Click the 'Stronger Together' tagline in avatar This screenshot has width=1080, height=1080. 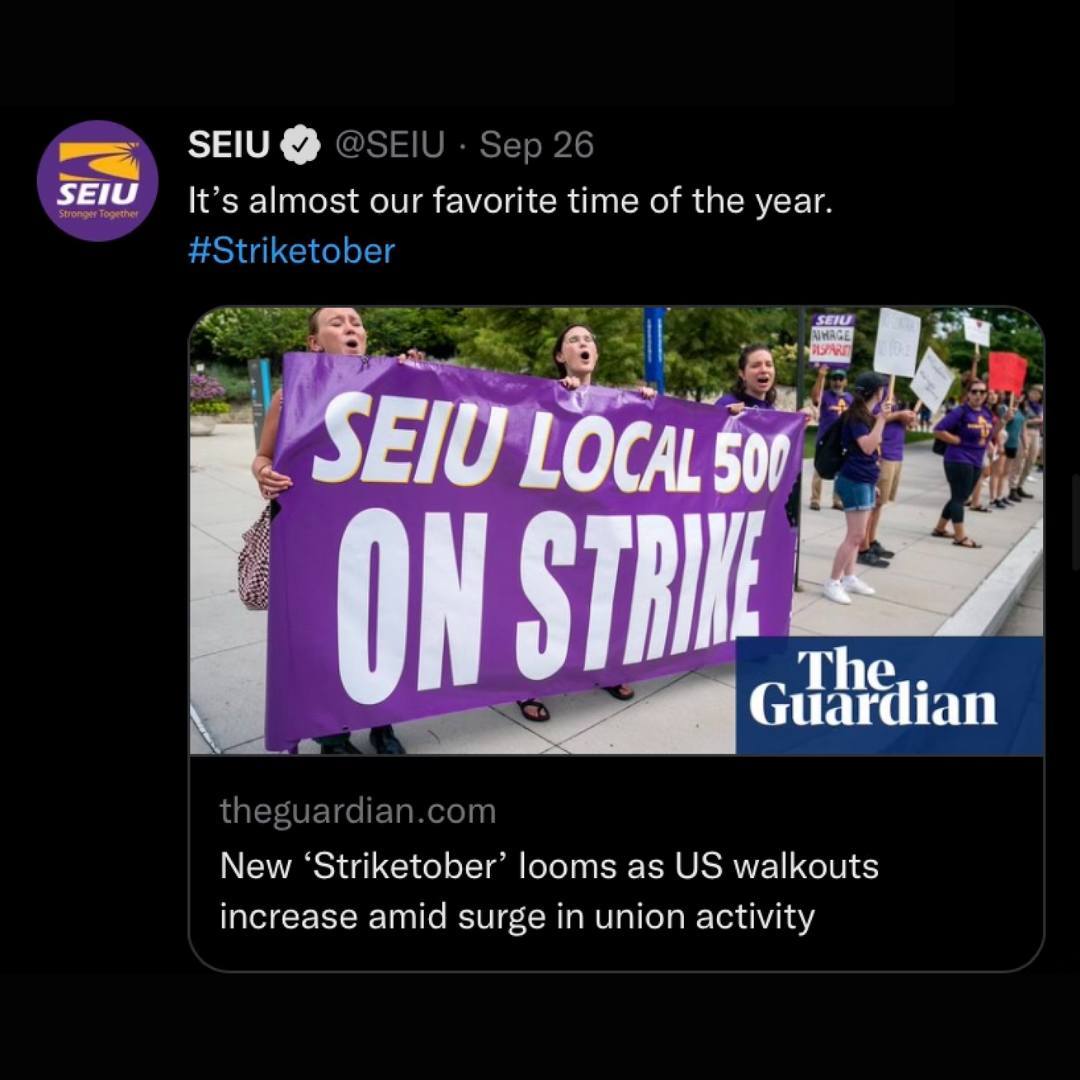pos(98,214)
